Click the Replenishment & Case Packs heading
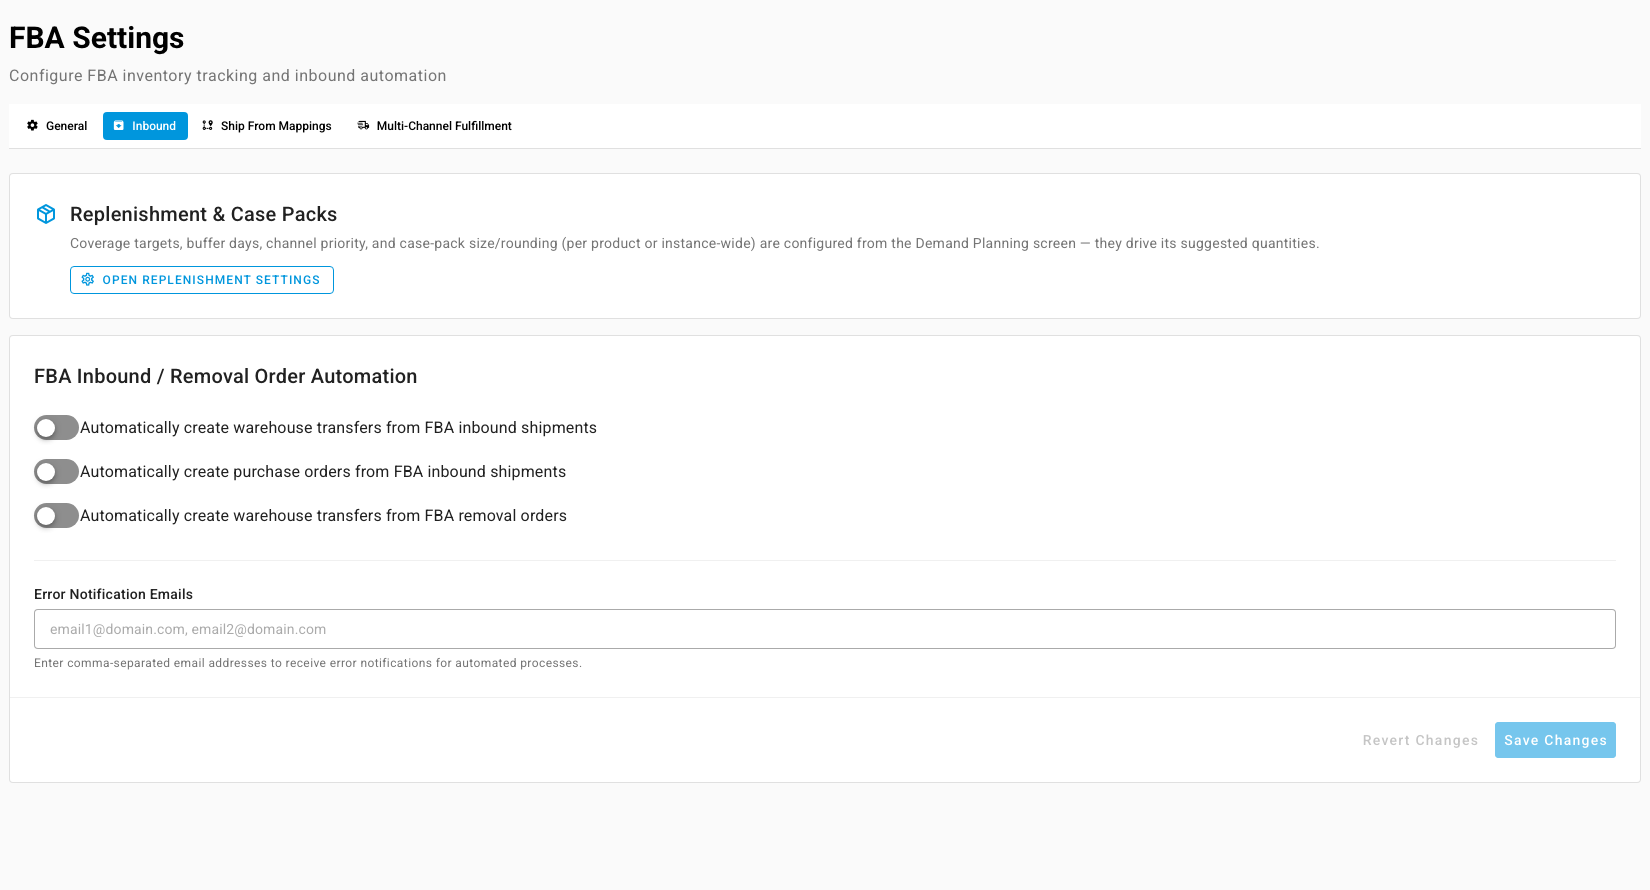The image size is (1650, 890). [x=204, y=214]
